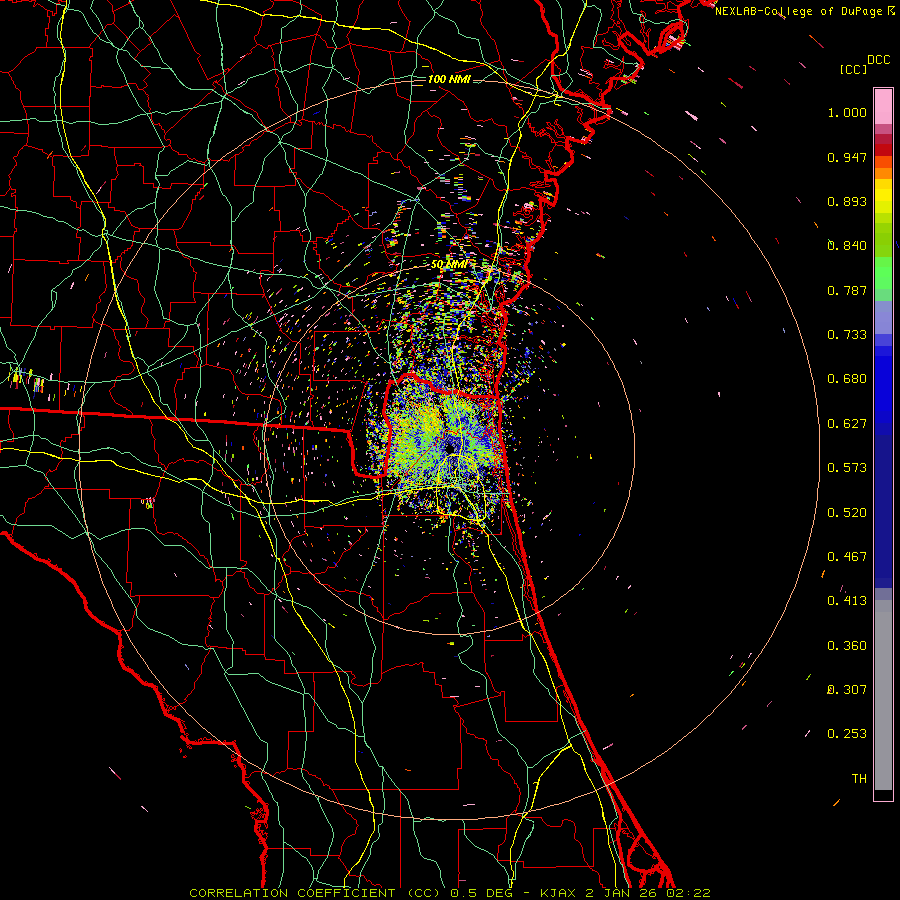Click the KJAX radar site center
Screen dimensions: 900x900
pos(449,447)
